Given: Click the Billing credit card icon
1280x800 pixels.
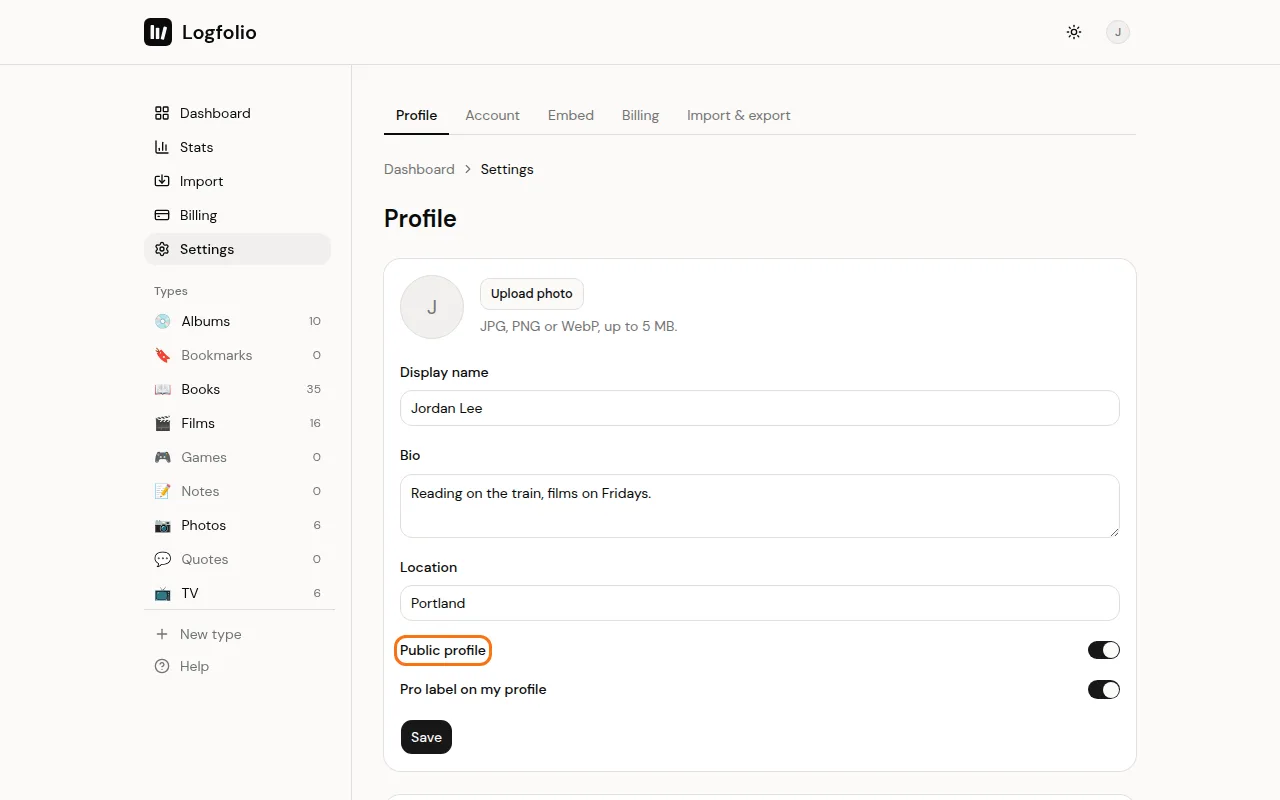Looking at the screenshot, I should point(162,215).
